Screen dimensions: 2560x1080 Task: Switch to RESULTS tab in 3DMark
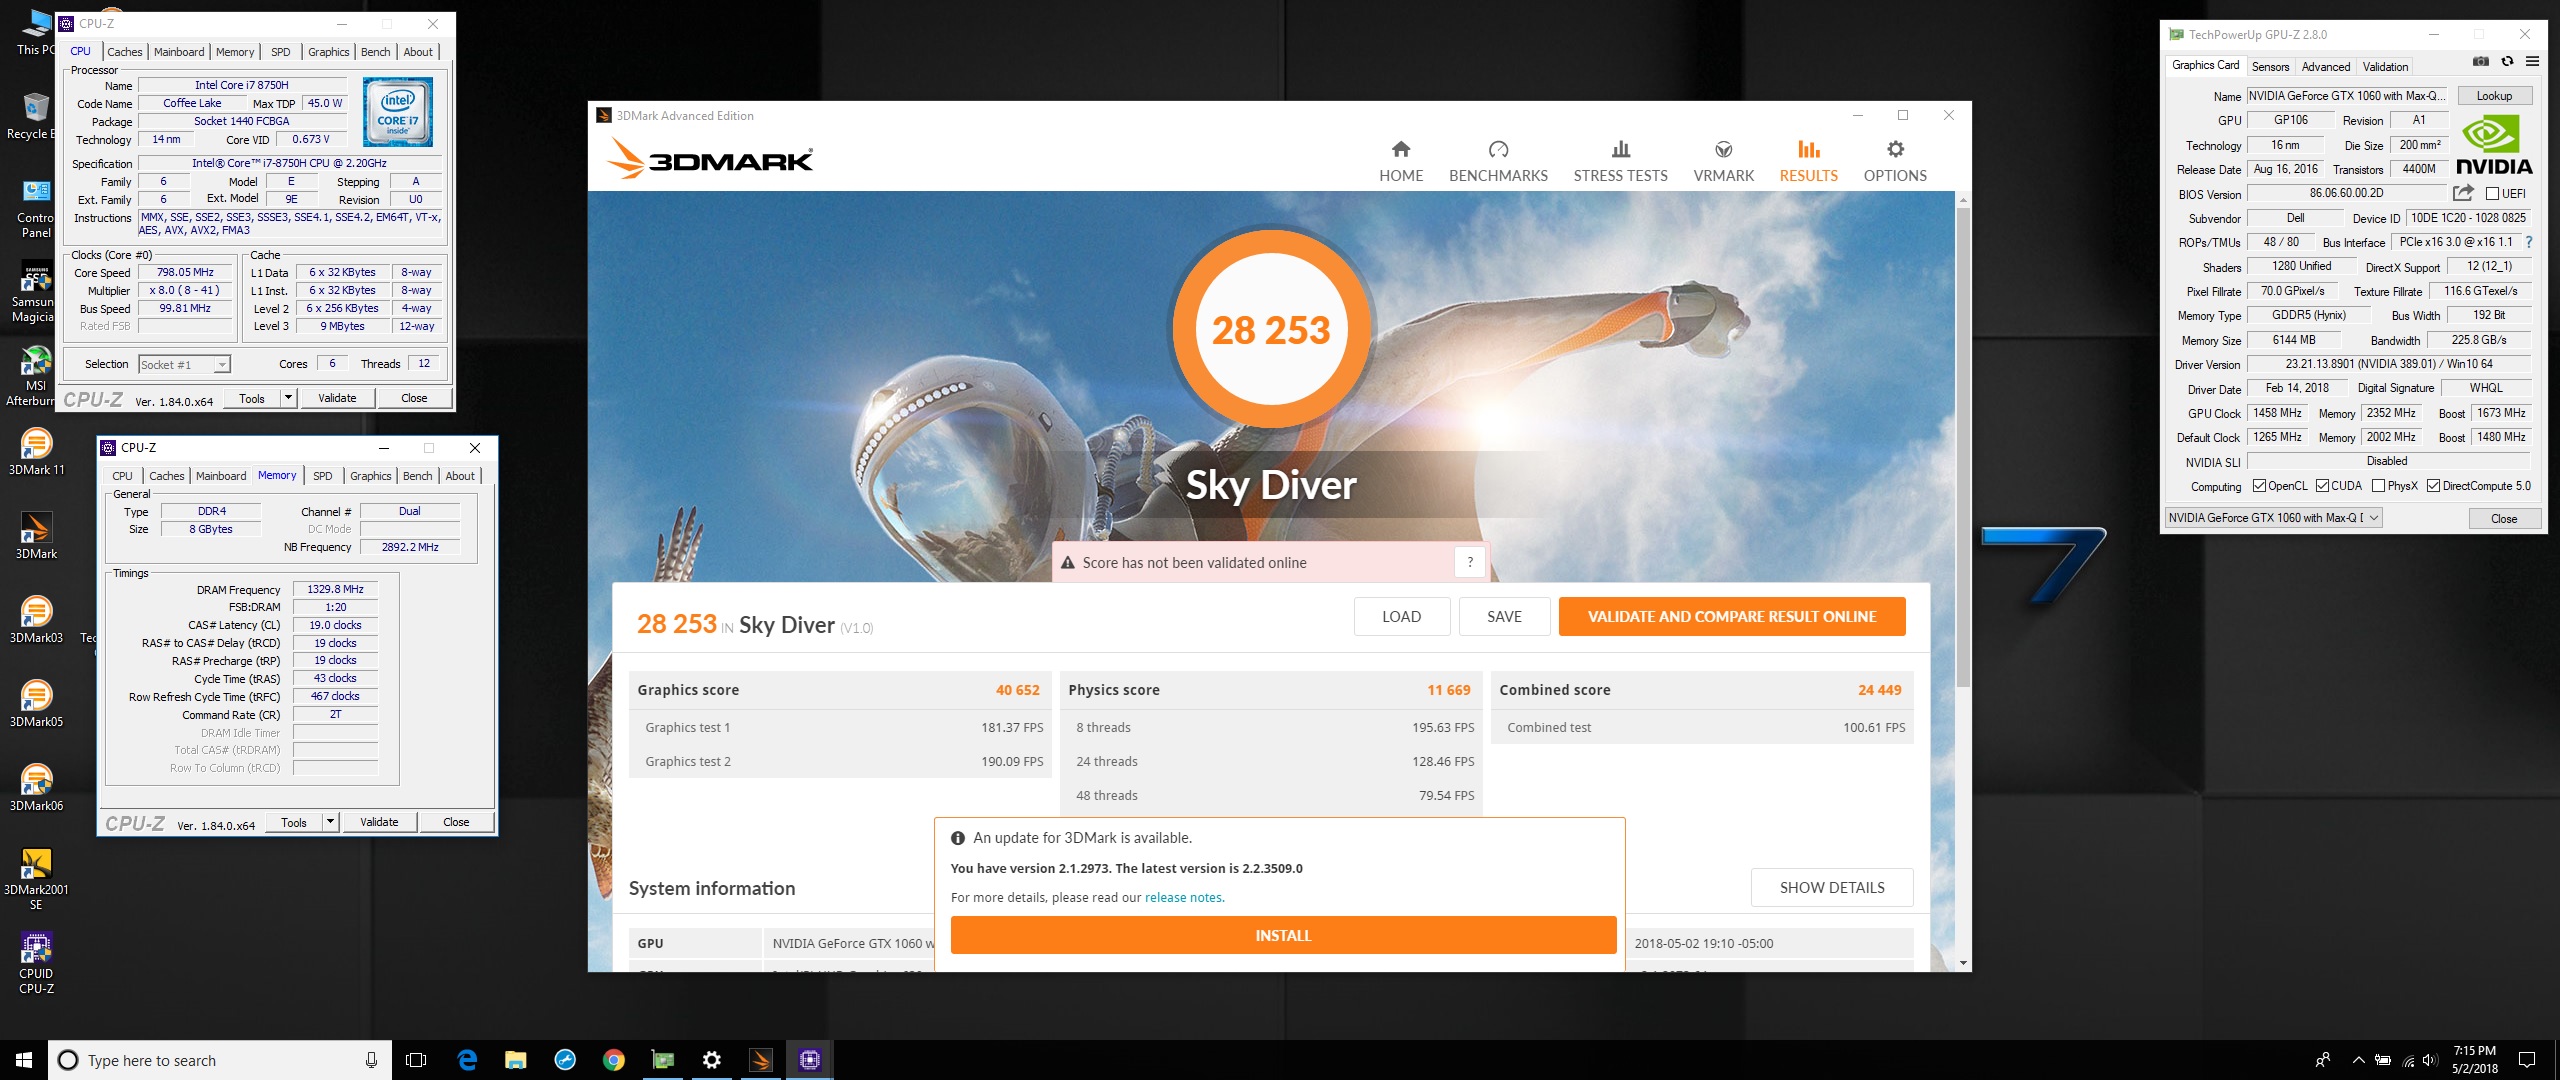coord(1808,161)
